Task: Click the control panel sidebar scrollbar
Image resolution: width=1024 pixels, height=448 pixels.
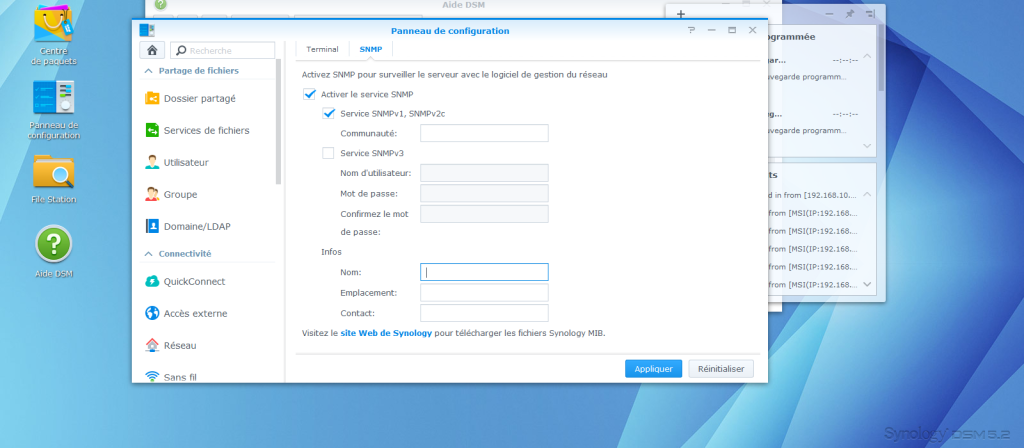Action: point(279,121)
